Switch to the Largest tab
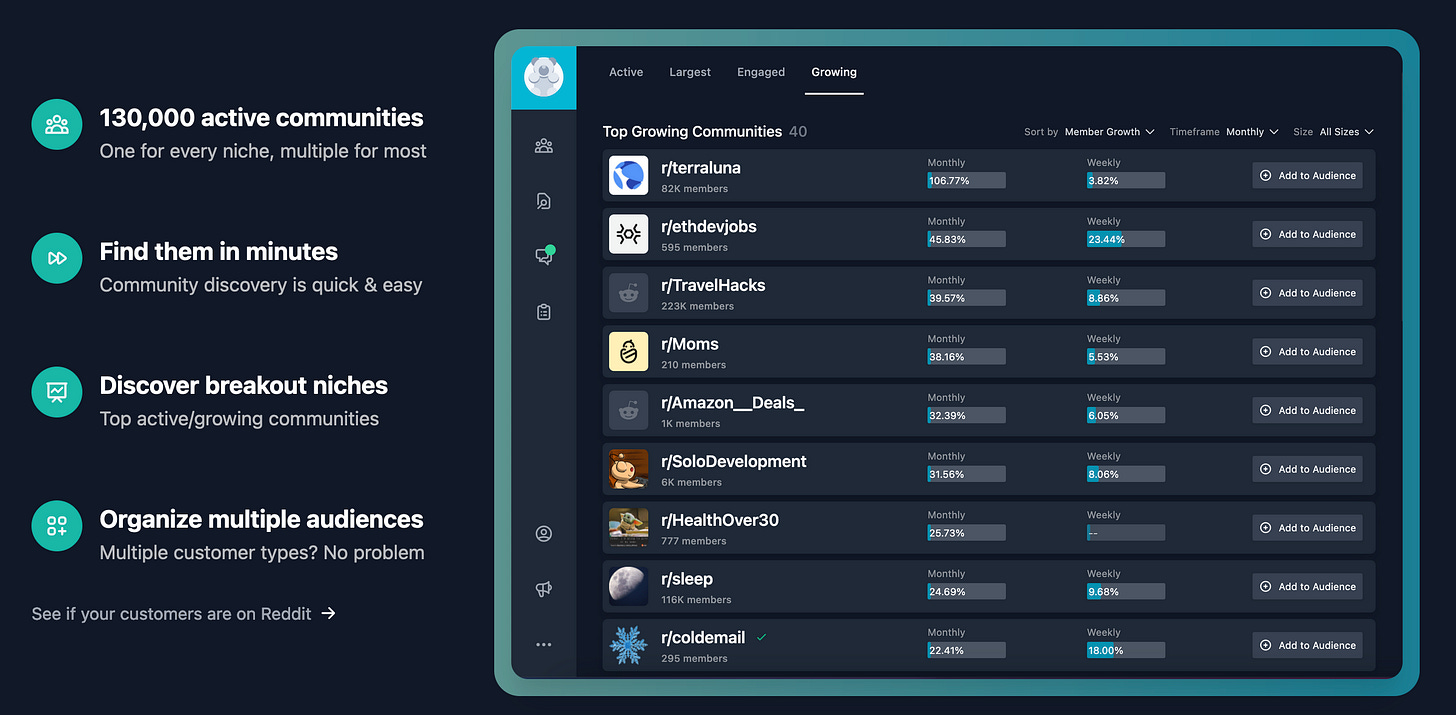 tap(690, 72)
